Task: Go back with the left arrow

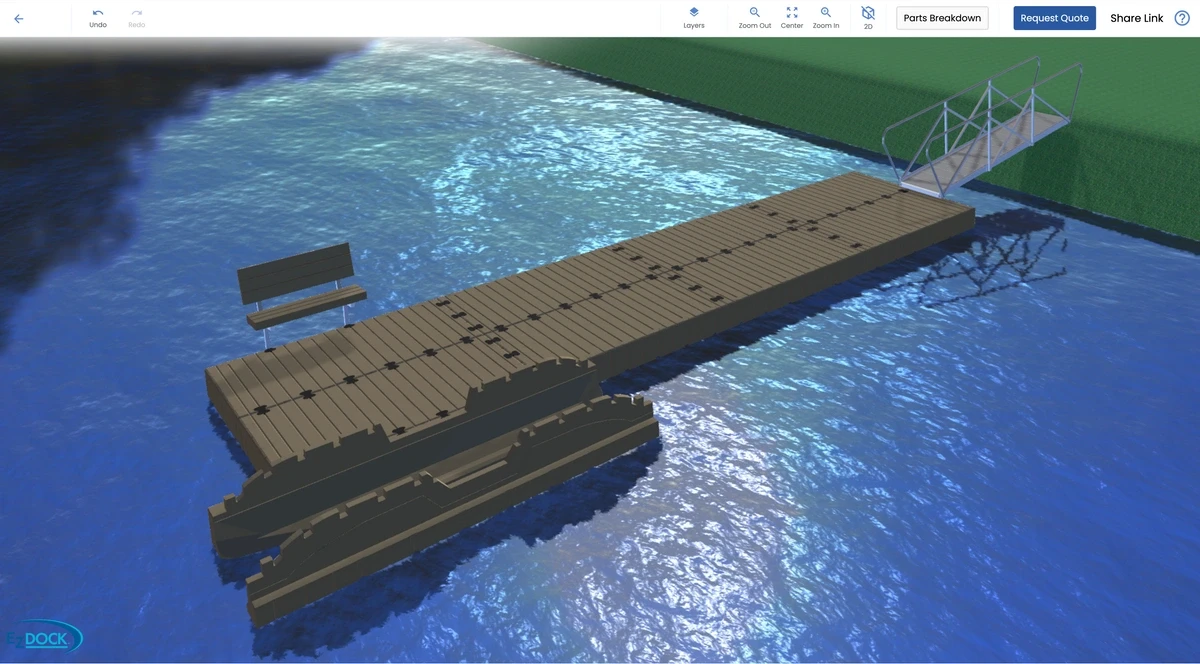Action: point(18,18)
